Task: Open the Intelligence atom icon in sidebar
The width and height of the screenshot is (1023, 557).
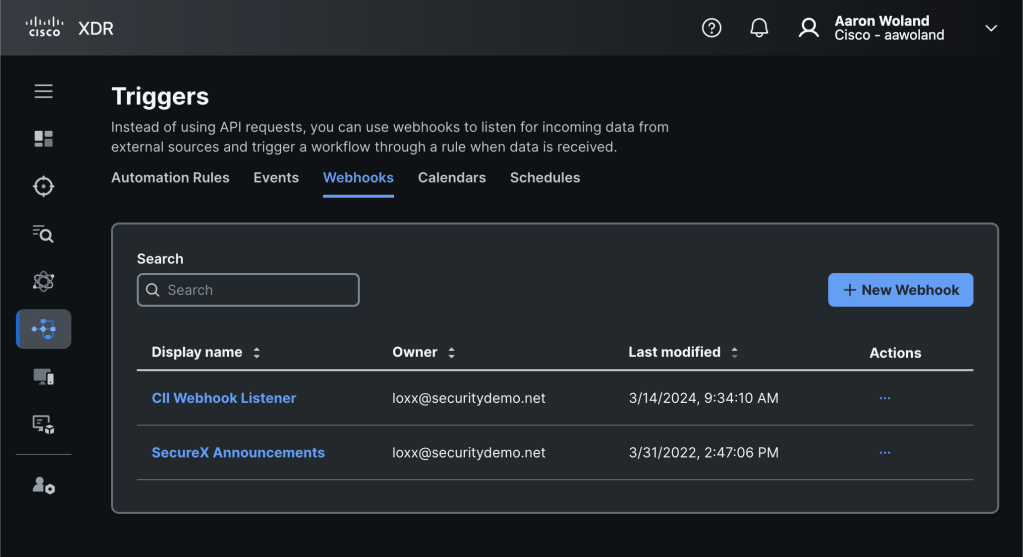Action: [x=43, y=282]
